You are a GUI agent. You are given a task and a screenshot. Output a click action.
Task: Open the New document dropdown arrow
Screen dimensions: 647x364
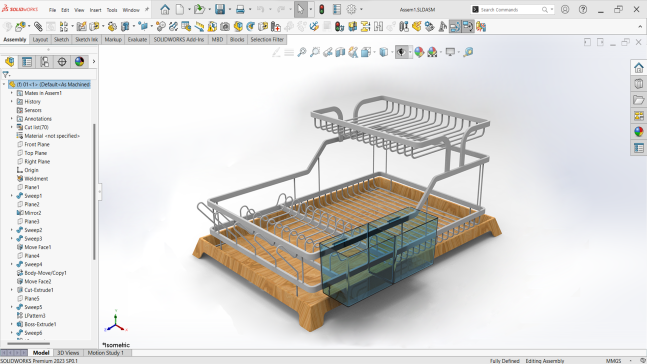pos(189,9)
